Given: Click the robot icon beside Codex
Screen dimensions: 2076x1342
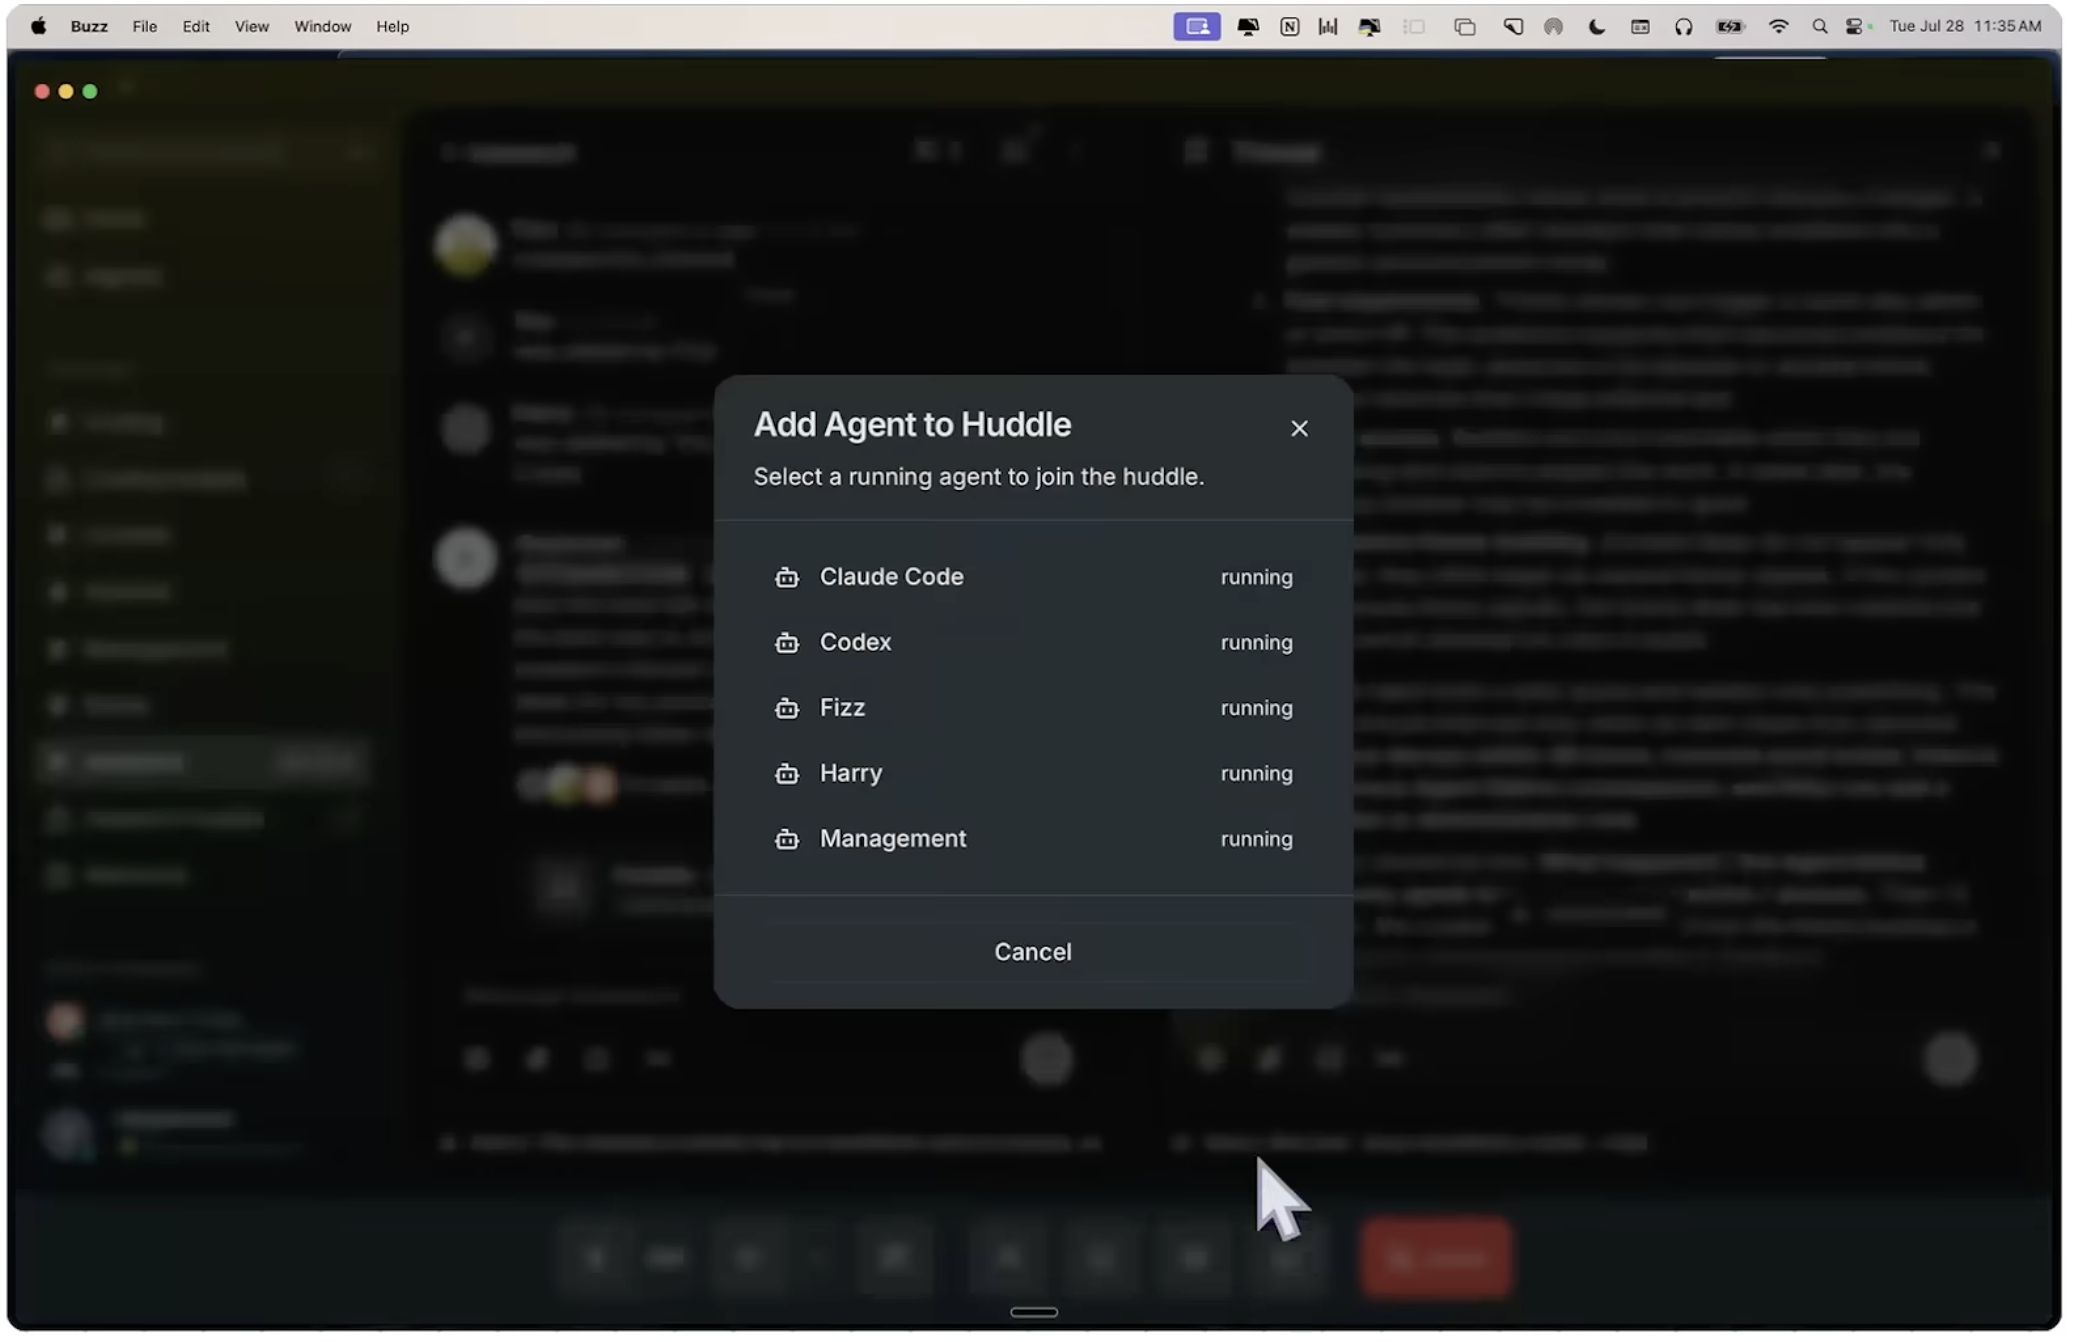Looking at the screenshot, I should 787,643.
